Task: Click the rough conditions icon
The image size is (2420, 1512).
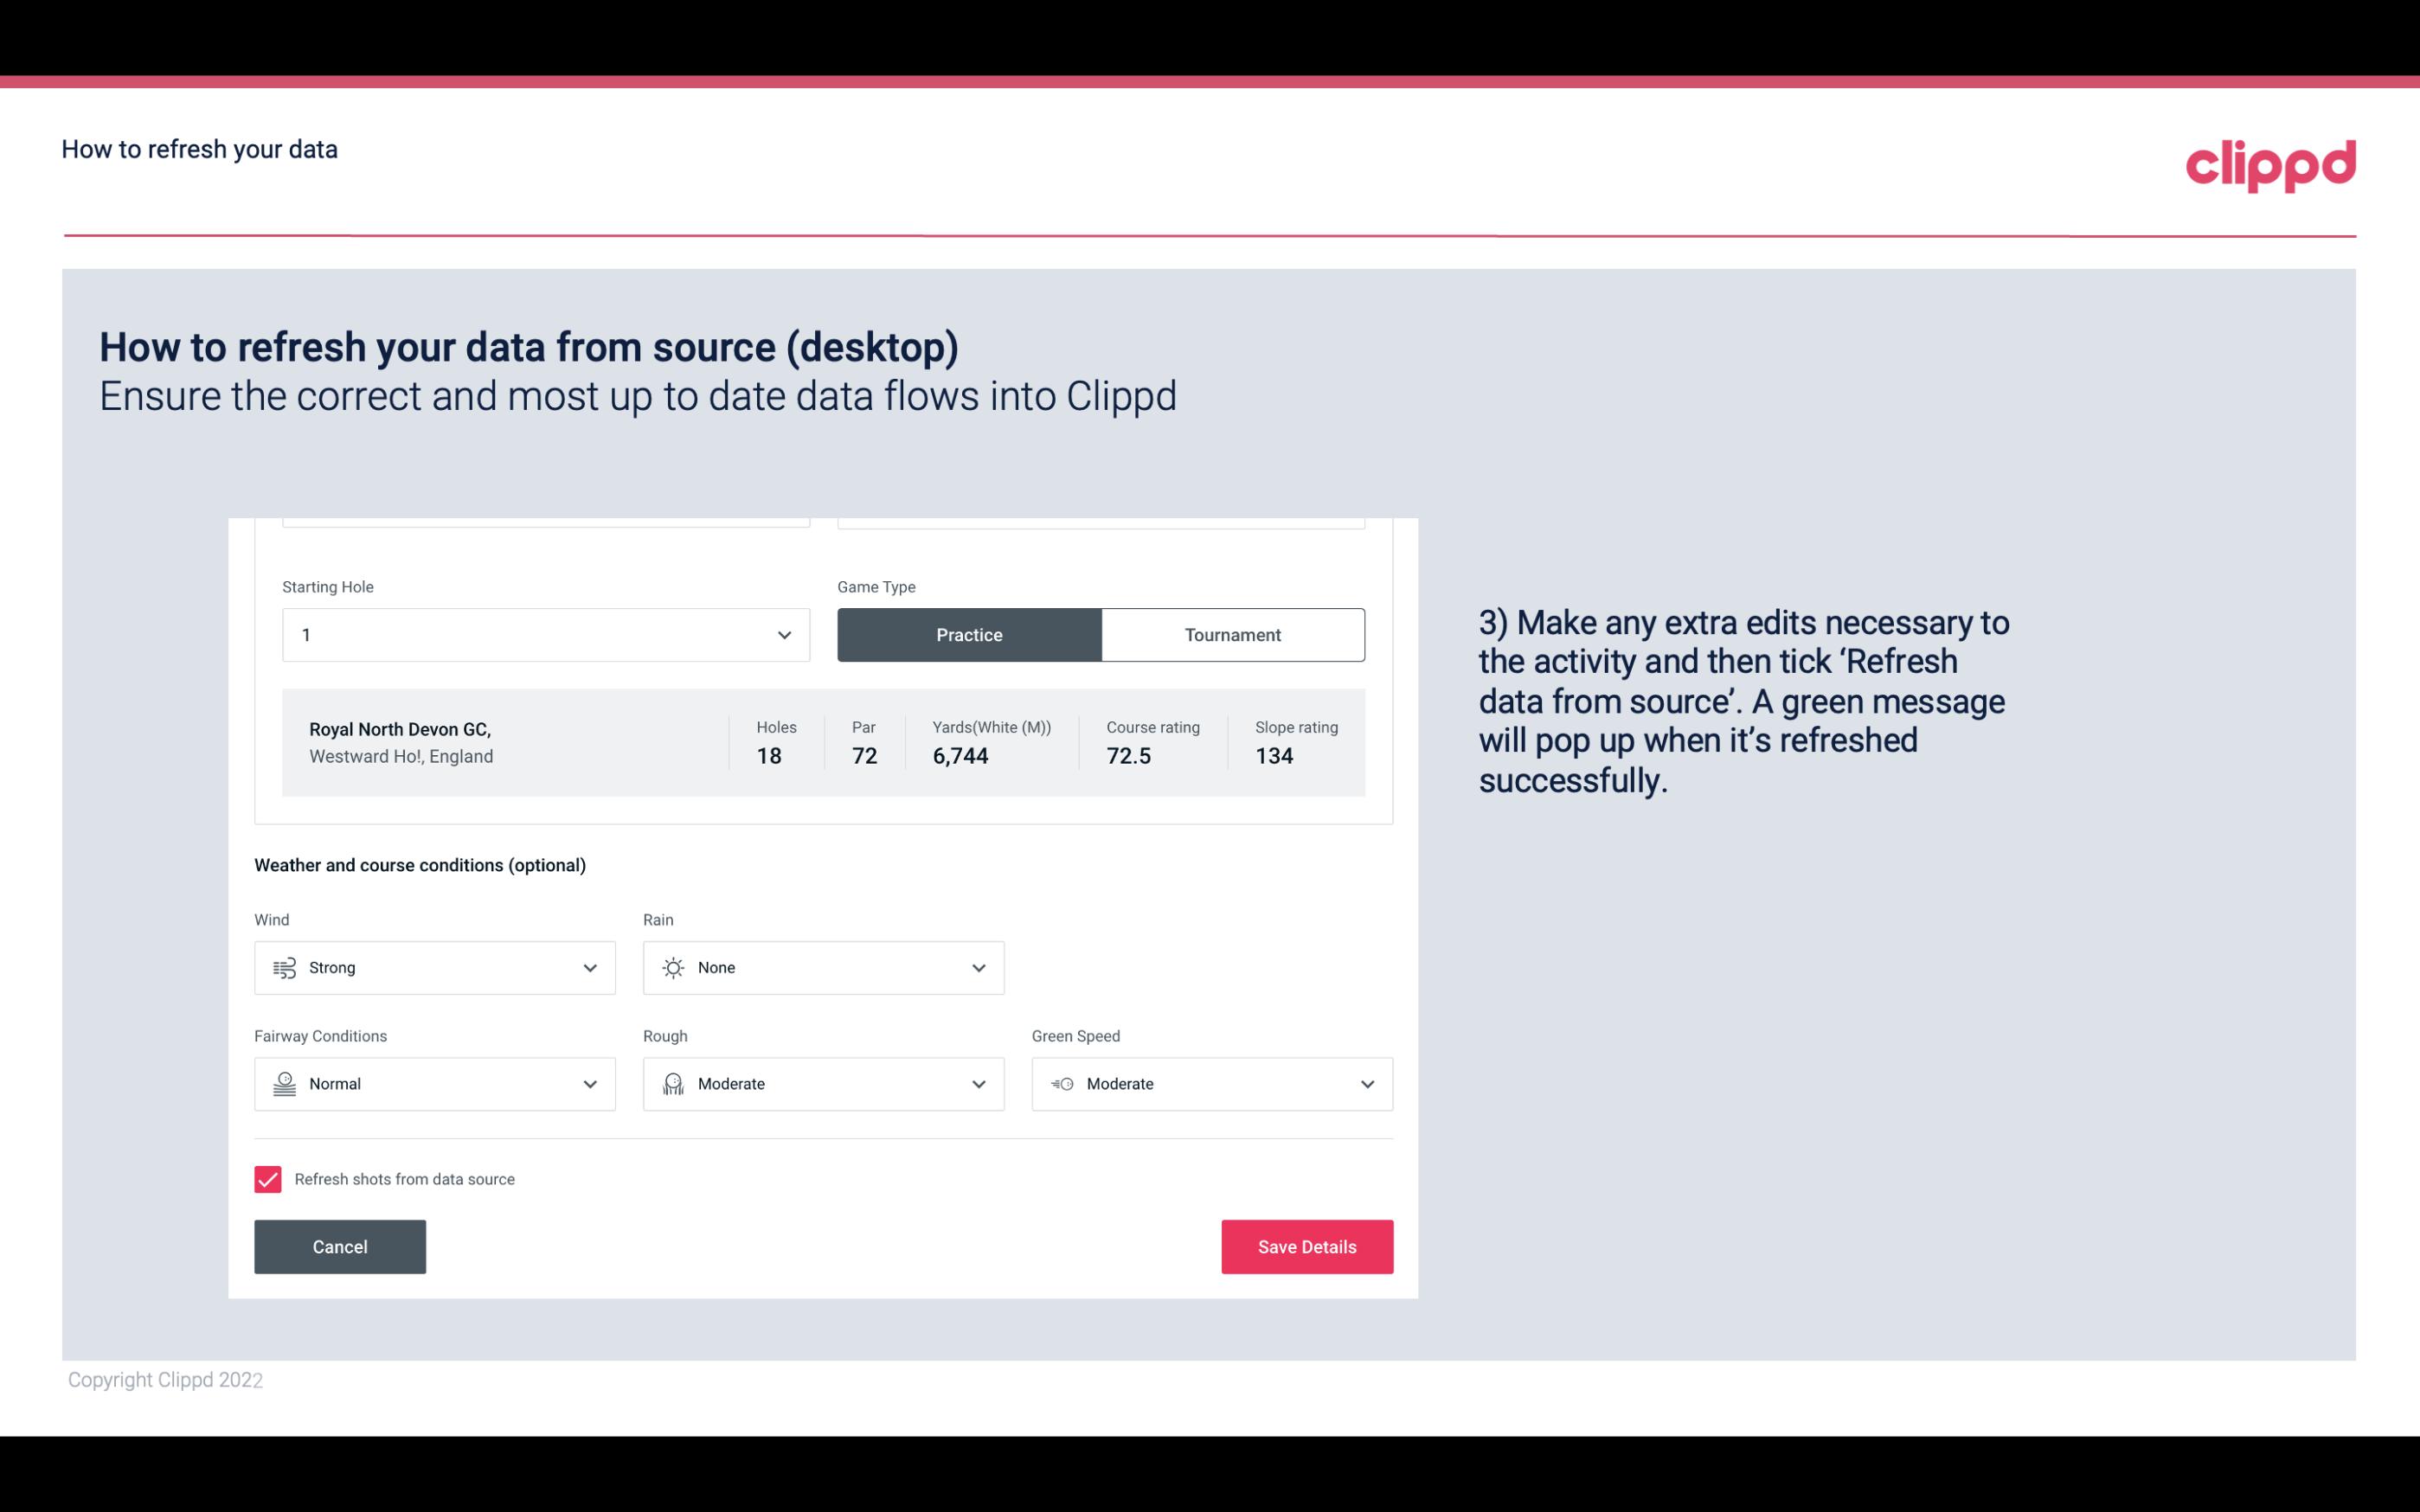Action: pos(672,1084)
